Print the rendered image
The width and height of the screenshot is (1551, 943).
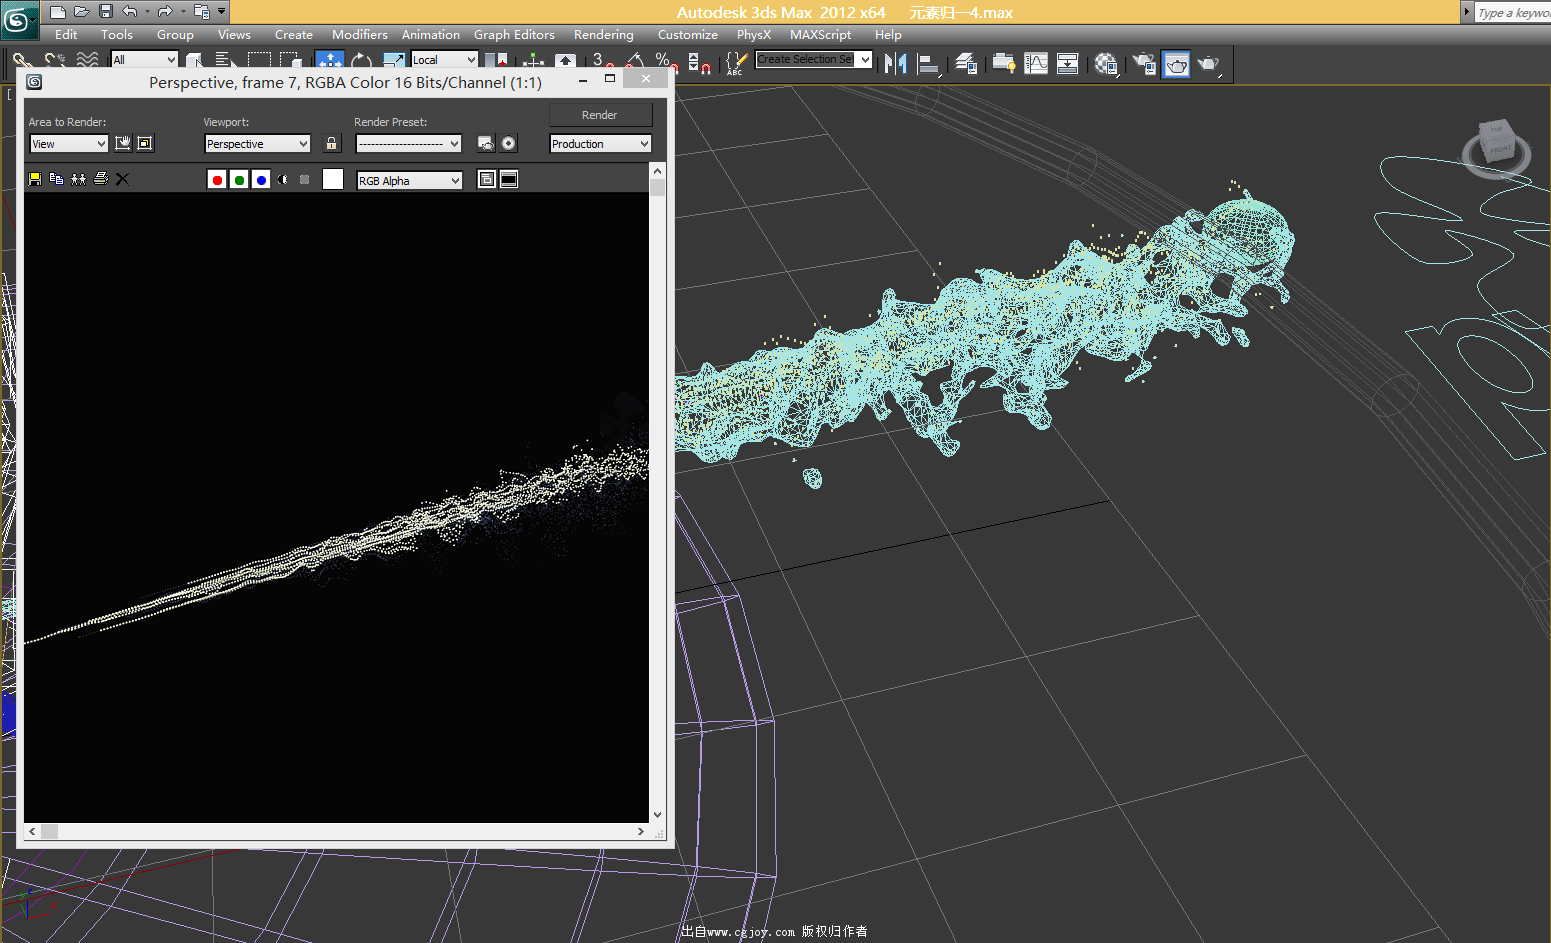tap(100, 179)
